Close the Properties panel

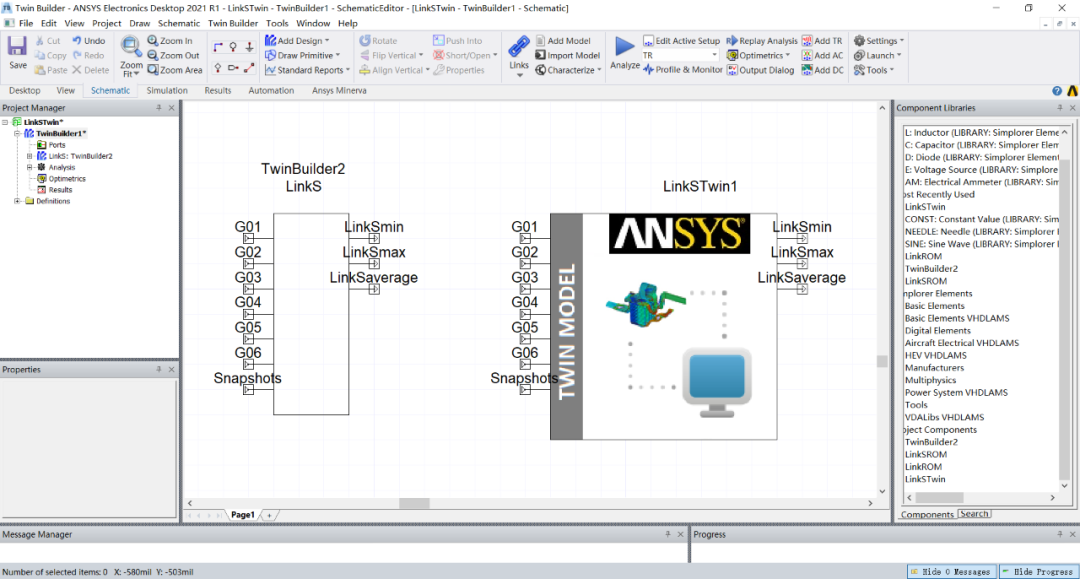[172, 370]
